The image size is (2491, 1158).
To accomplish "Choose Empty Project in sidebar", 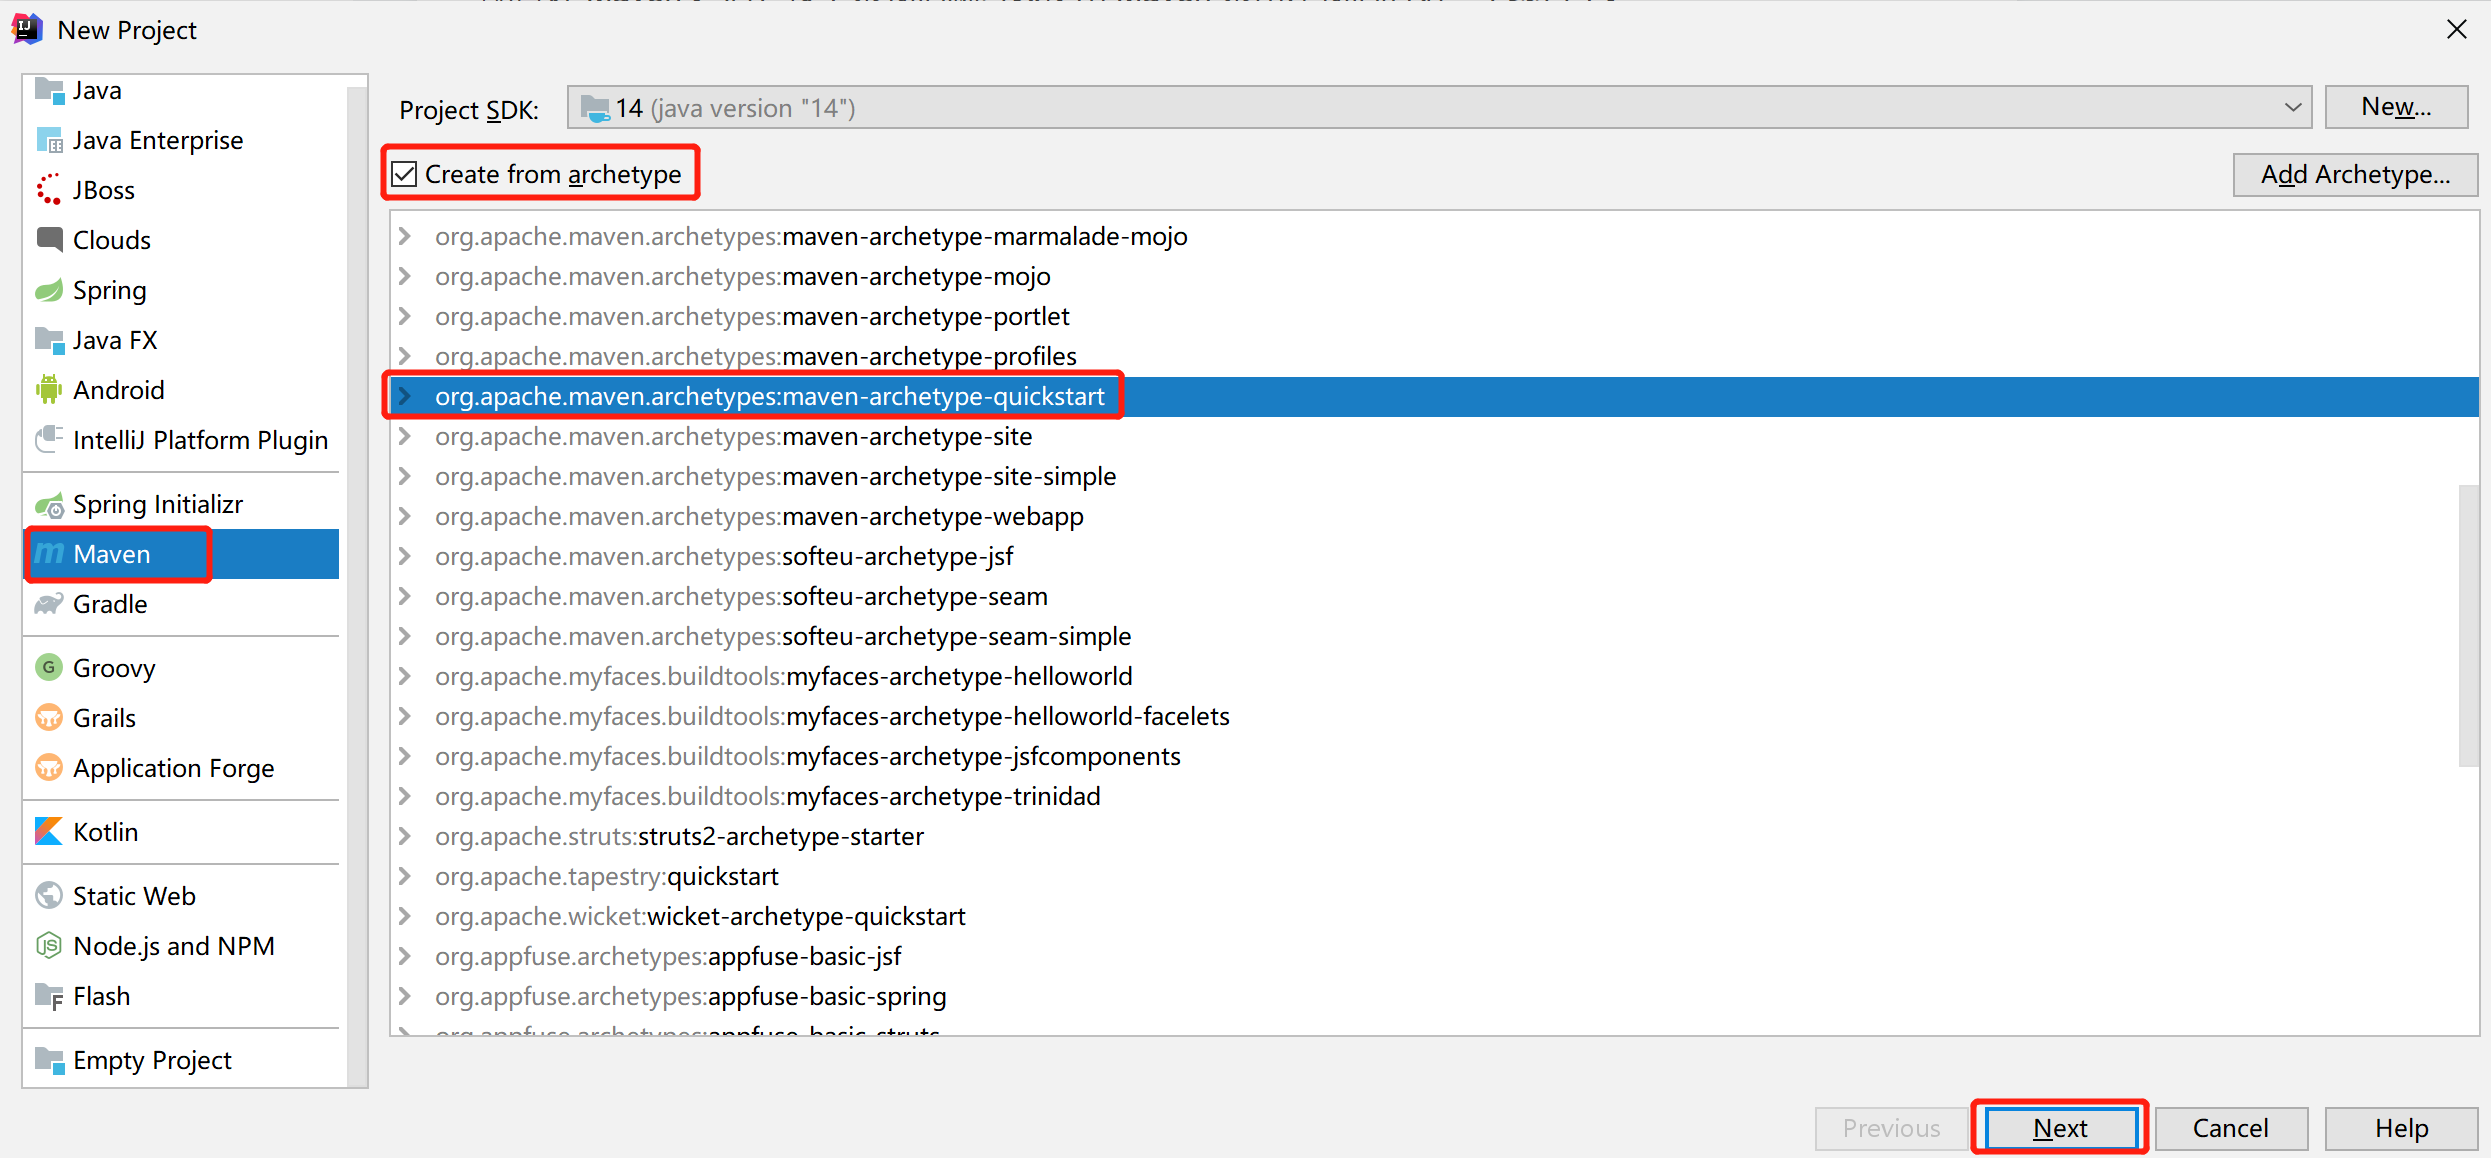I will pos(151,1060).
